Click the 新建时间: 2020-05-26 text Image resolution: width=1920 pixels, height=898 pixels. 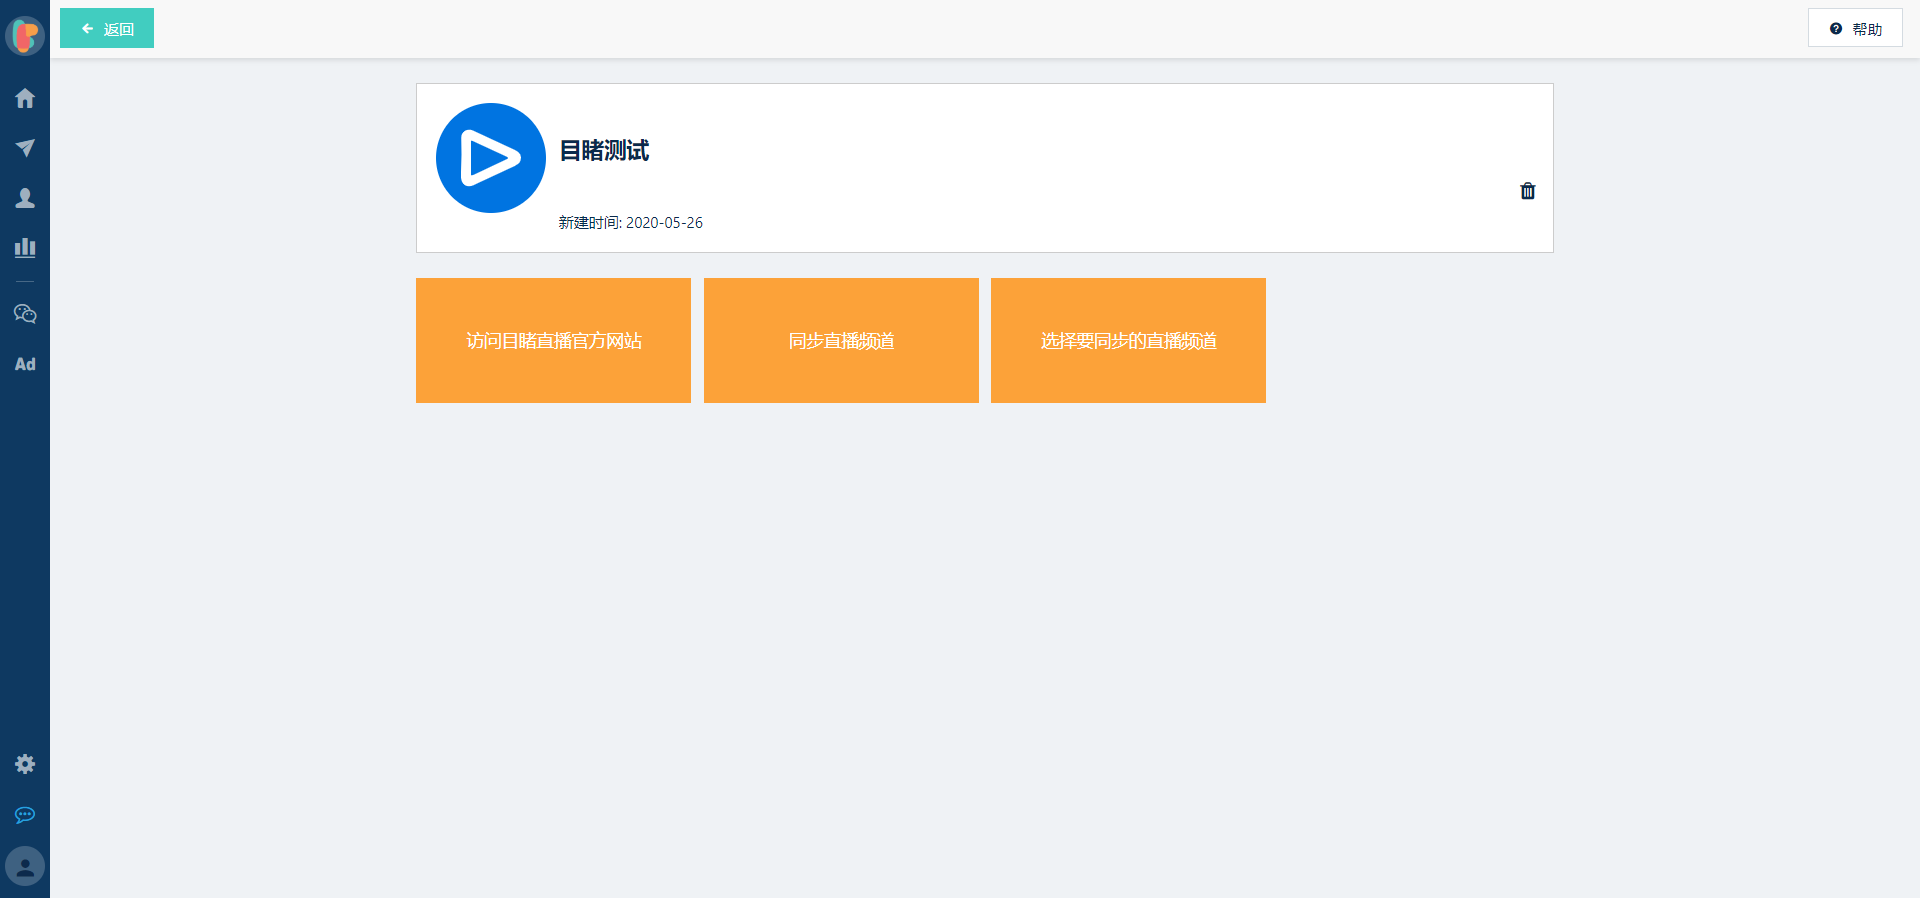click(630, 222)
